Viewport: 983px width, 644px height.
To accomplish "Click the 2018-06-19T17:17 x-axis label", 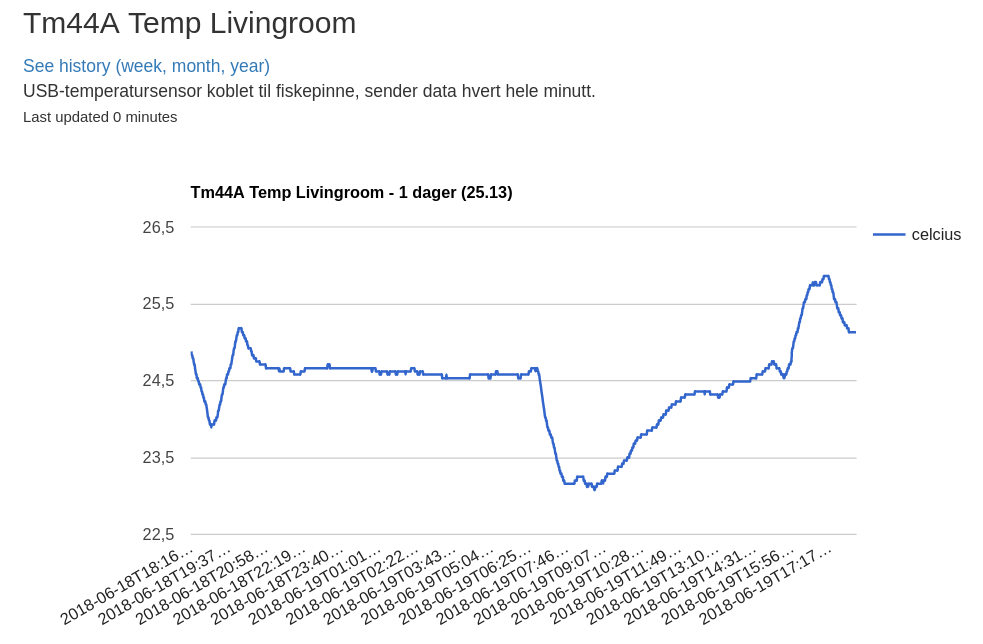I will pos(766,585).
